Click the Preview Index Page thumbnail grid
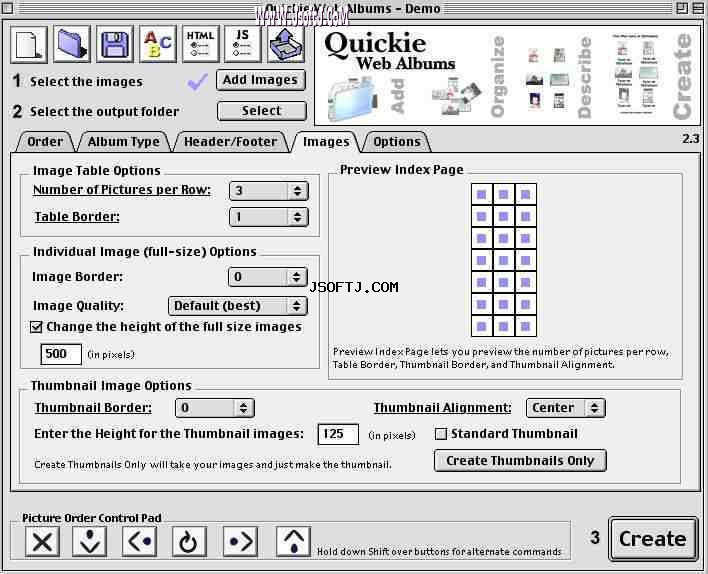The height and width of the screenshot is (574, 708). (x=504, y=260)
